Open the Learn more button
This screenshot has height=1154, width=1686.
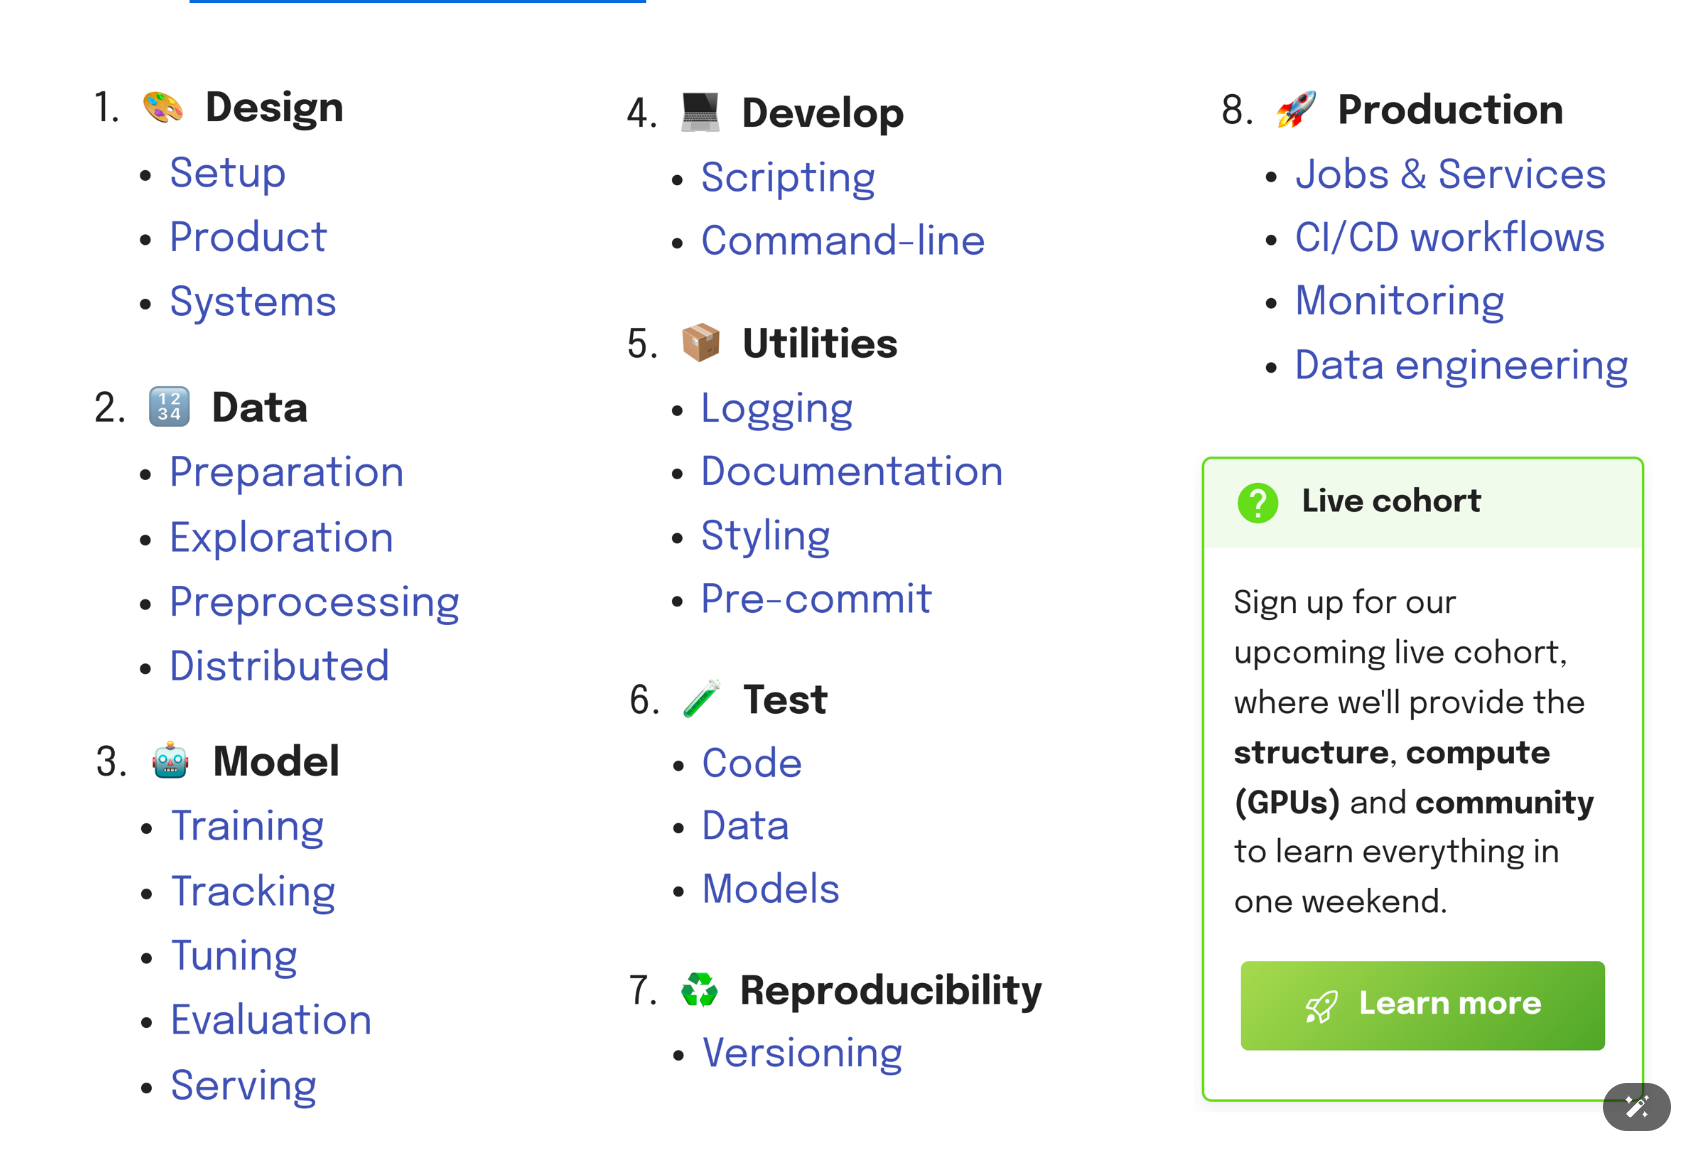click(x=1422, y=1005)
